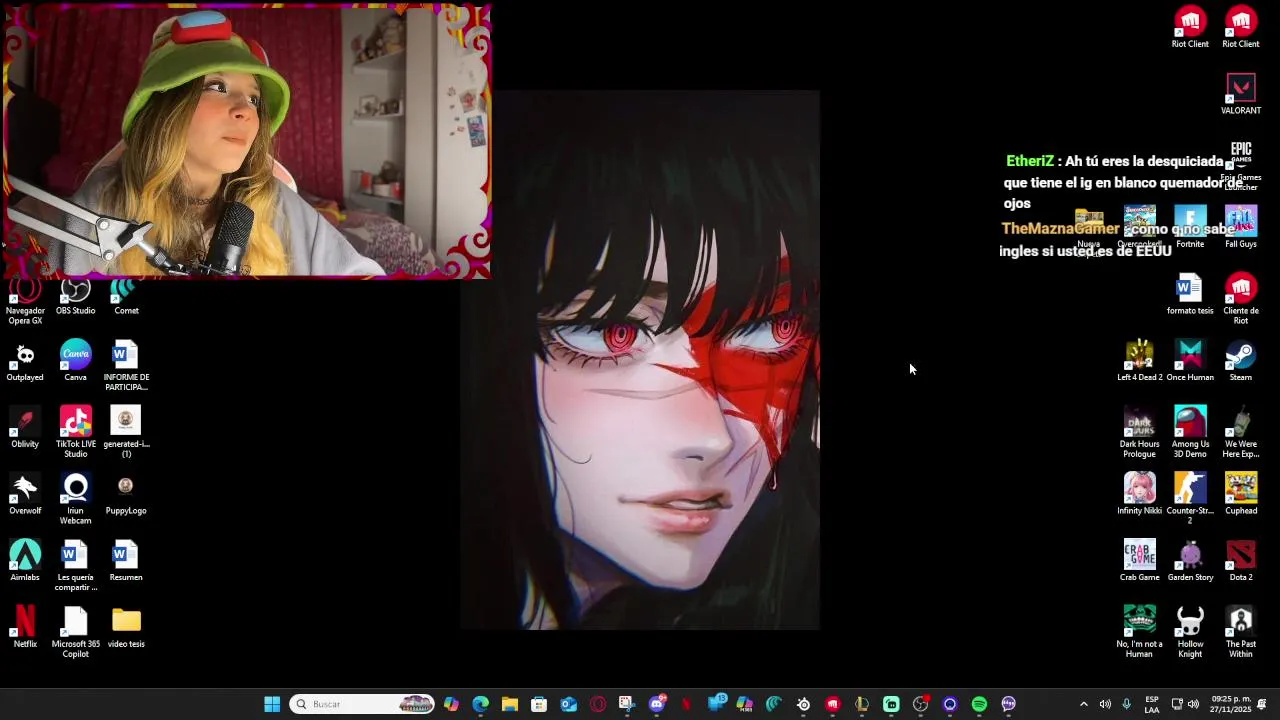This screenshot has width=1280, height=720.
Task: Open the VALORANT desktop shortcut
Action: [x=1240, y=94]
